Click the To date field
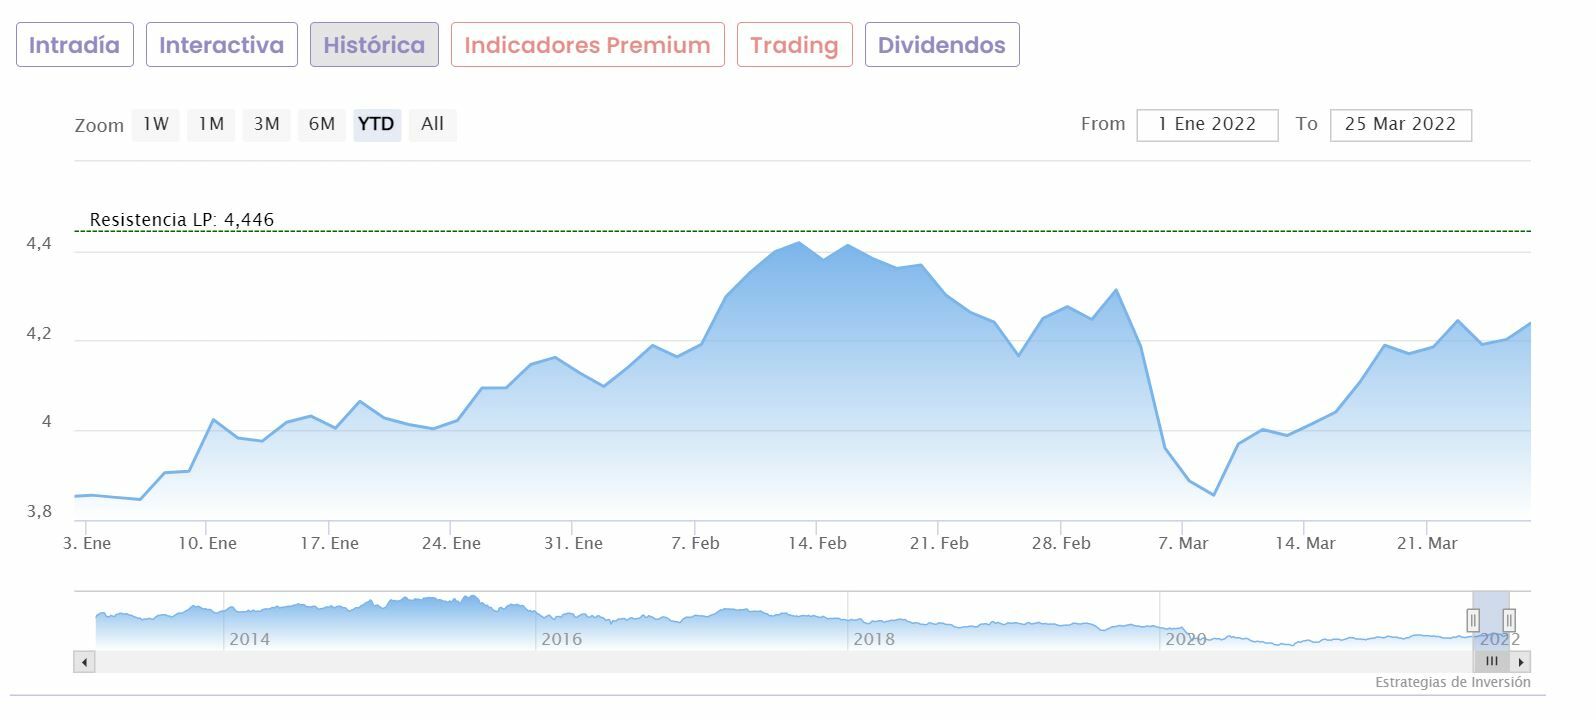The width and height of the screenshot is (1596, 720). [1400, 125]
